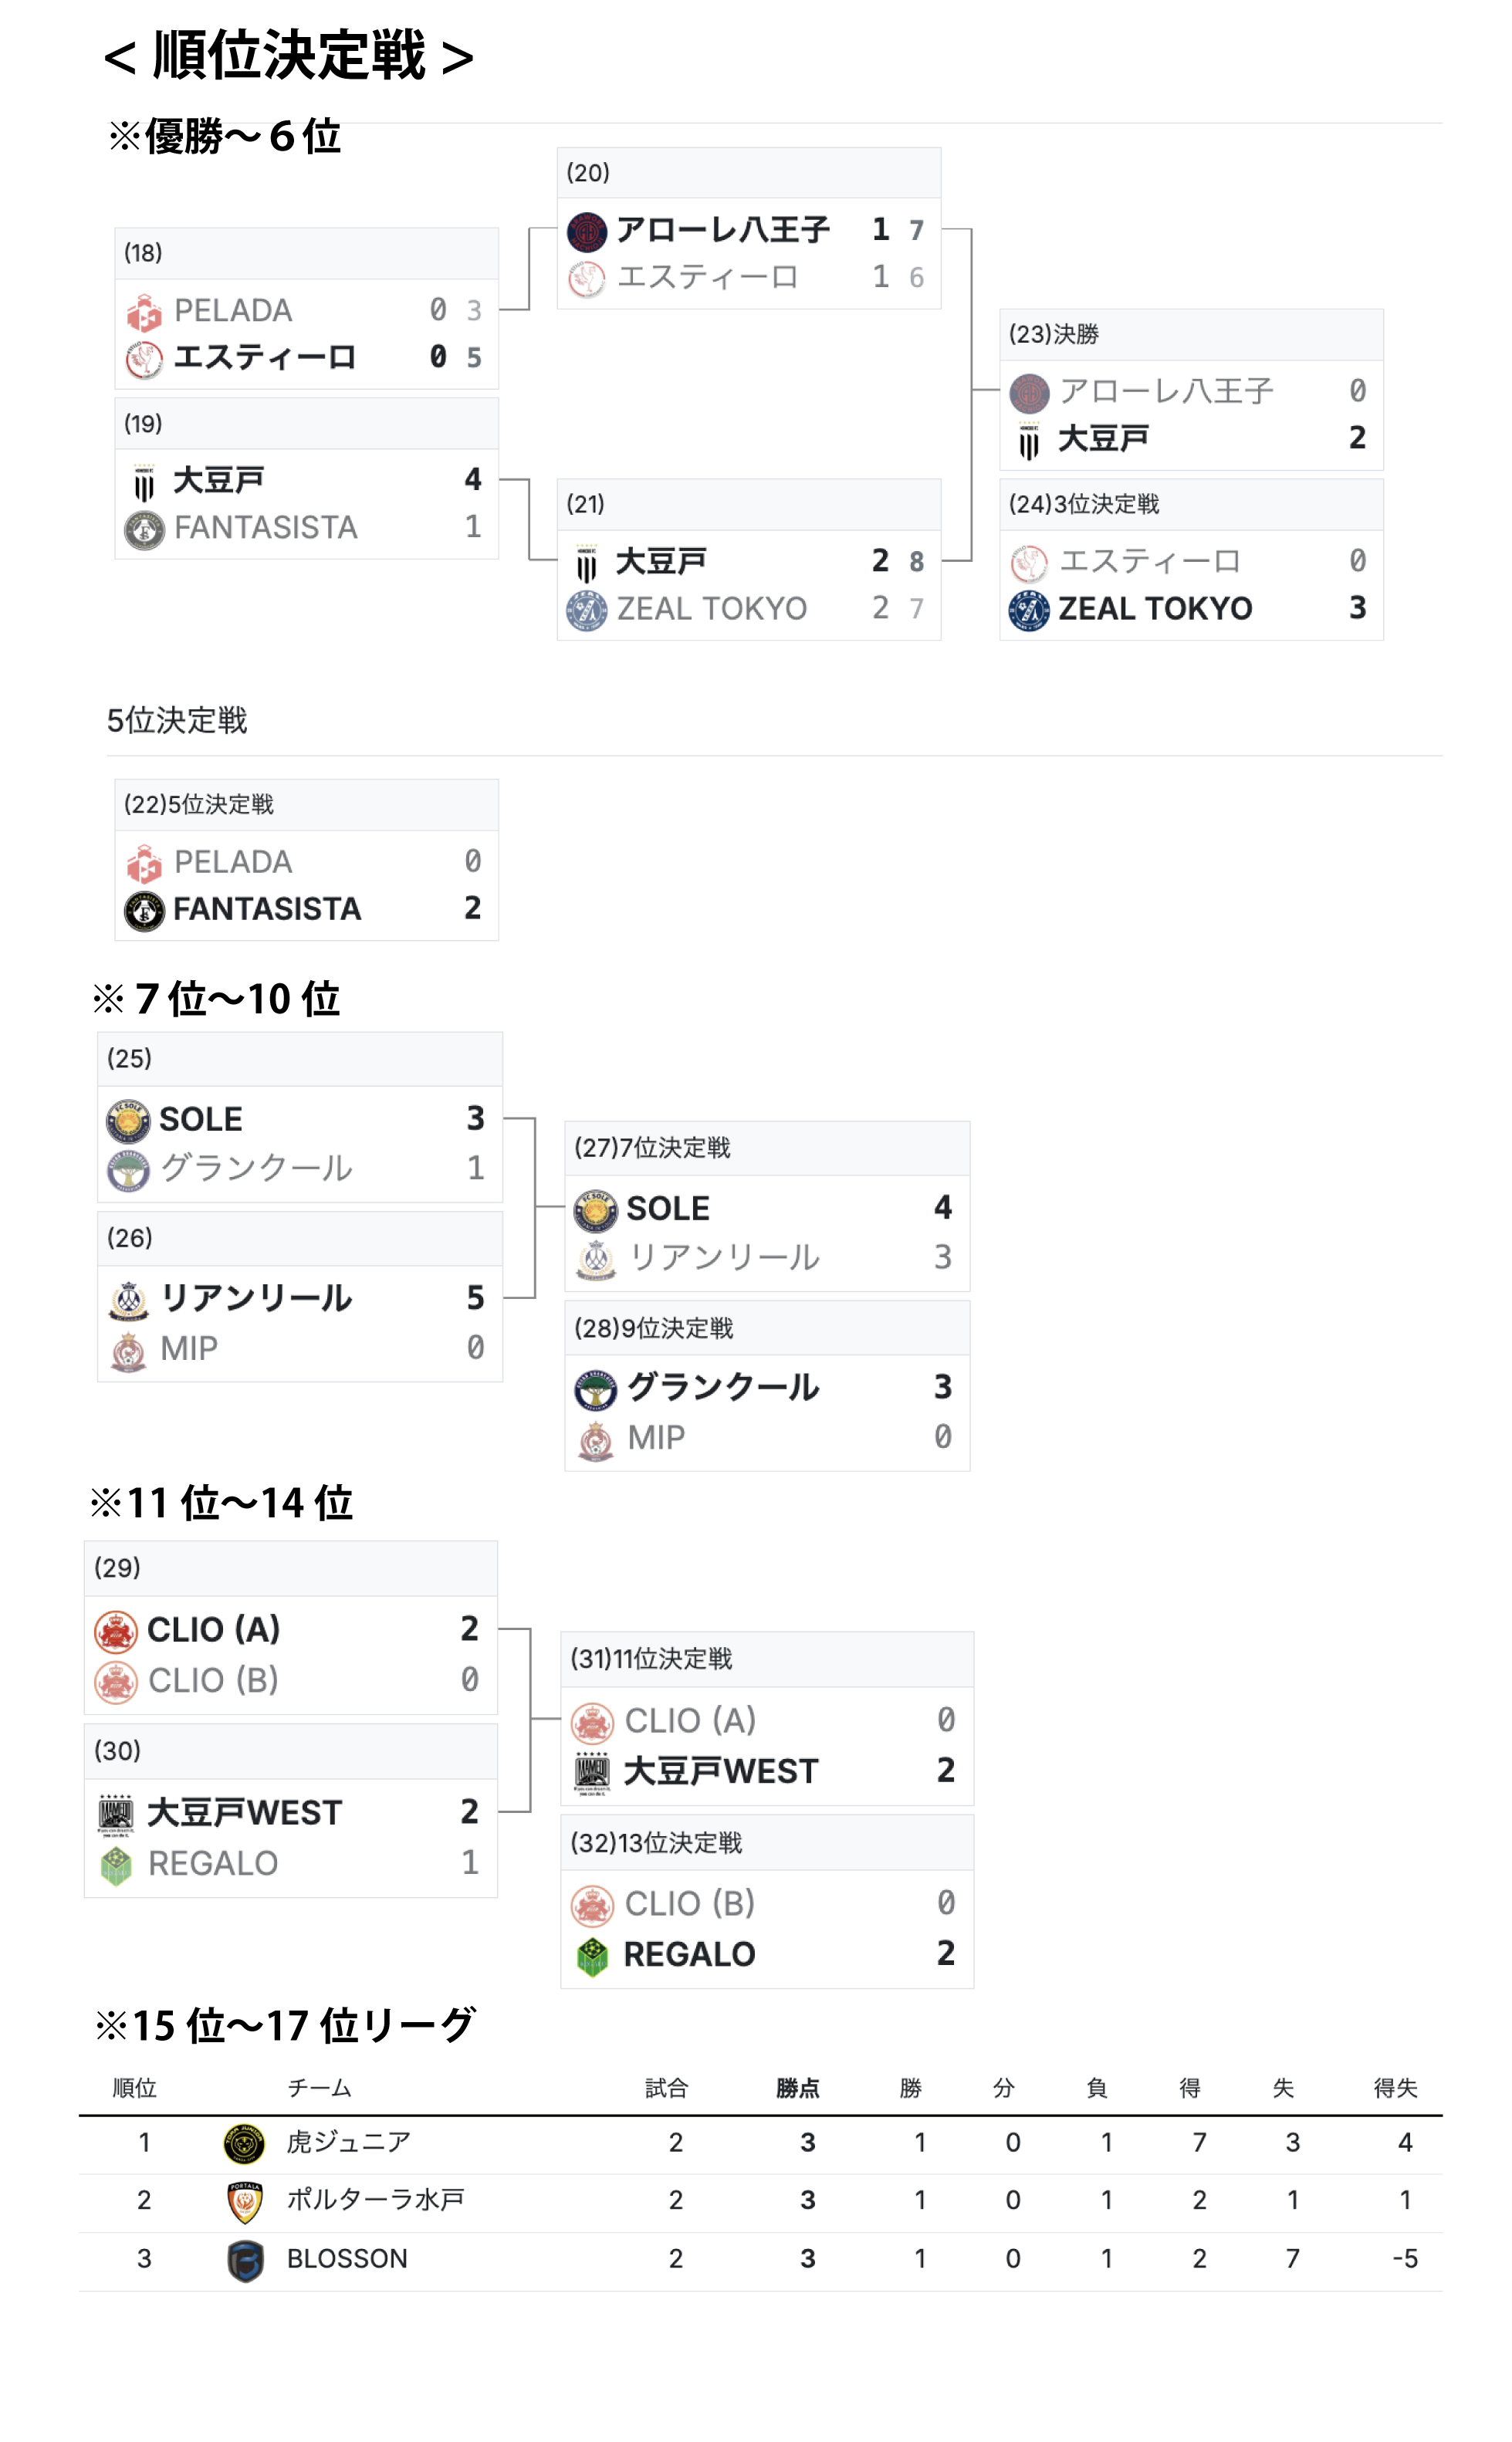Click the FANTASISTA badge in 5位決定戦

coord(144,910)
